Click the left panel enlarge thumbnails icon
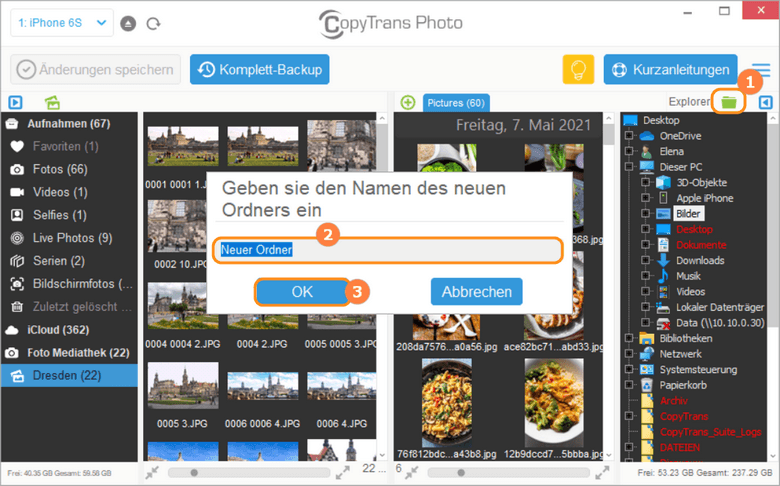Screen dimensions: 780x486 click(343, 473)
